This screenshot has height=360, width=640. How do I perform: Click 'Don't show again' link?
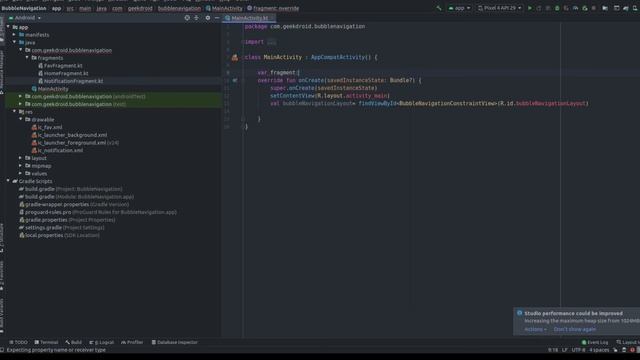tap(575, 329)
